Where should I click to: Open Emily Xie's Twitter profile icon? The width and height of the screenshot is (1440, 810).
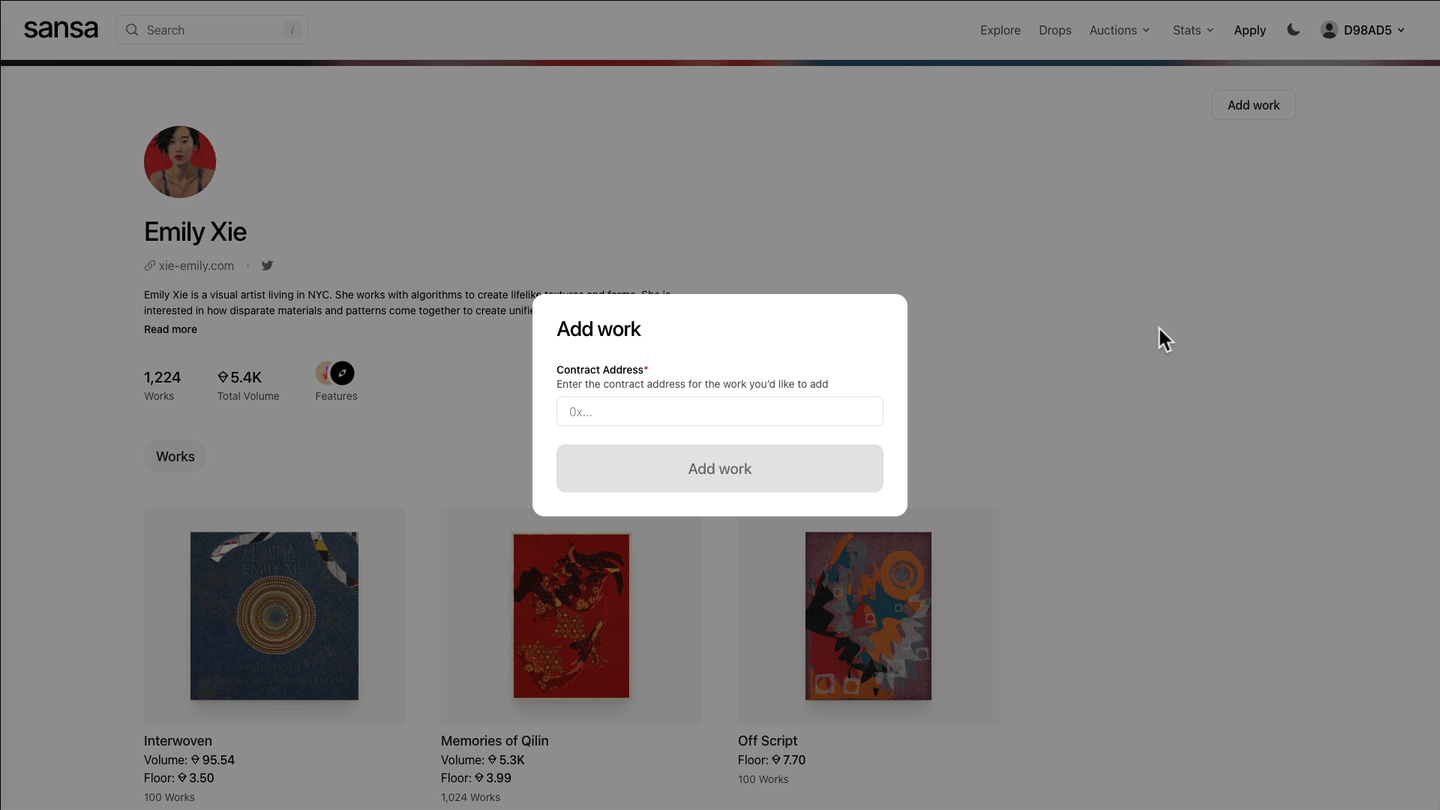coord(267,266)
